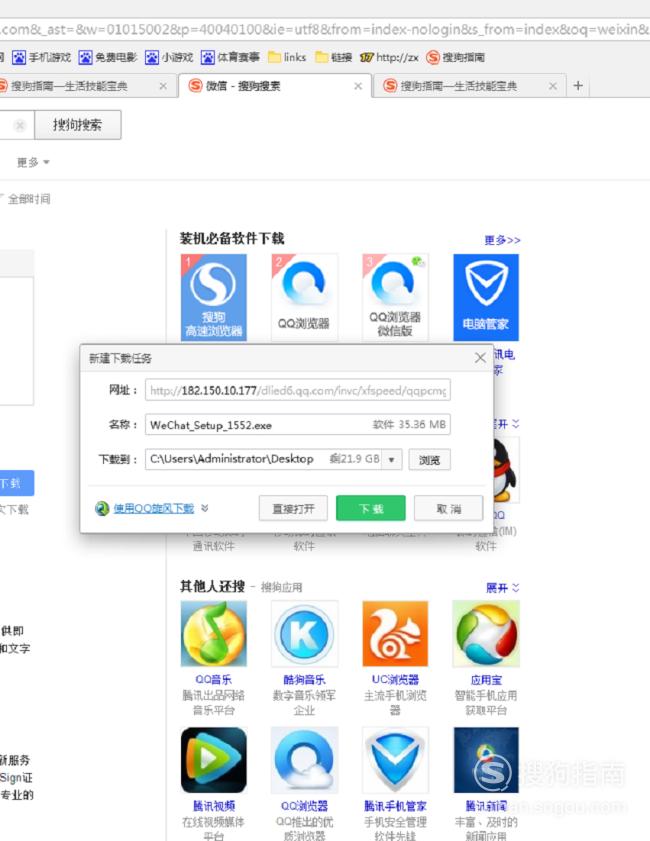Open the number 2 QQ浏览器 icon
This screenshot has height=841, width=650.
(x=304, y=297)
